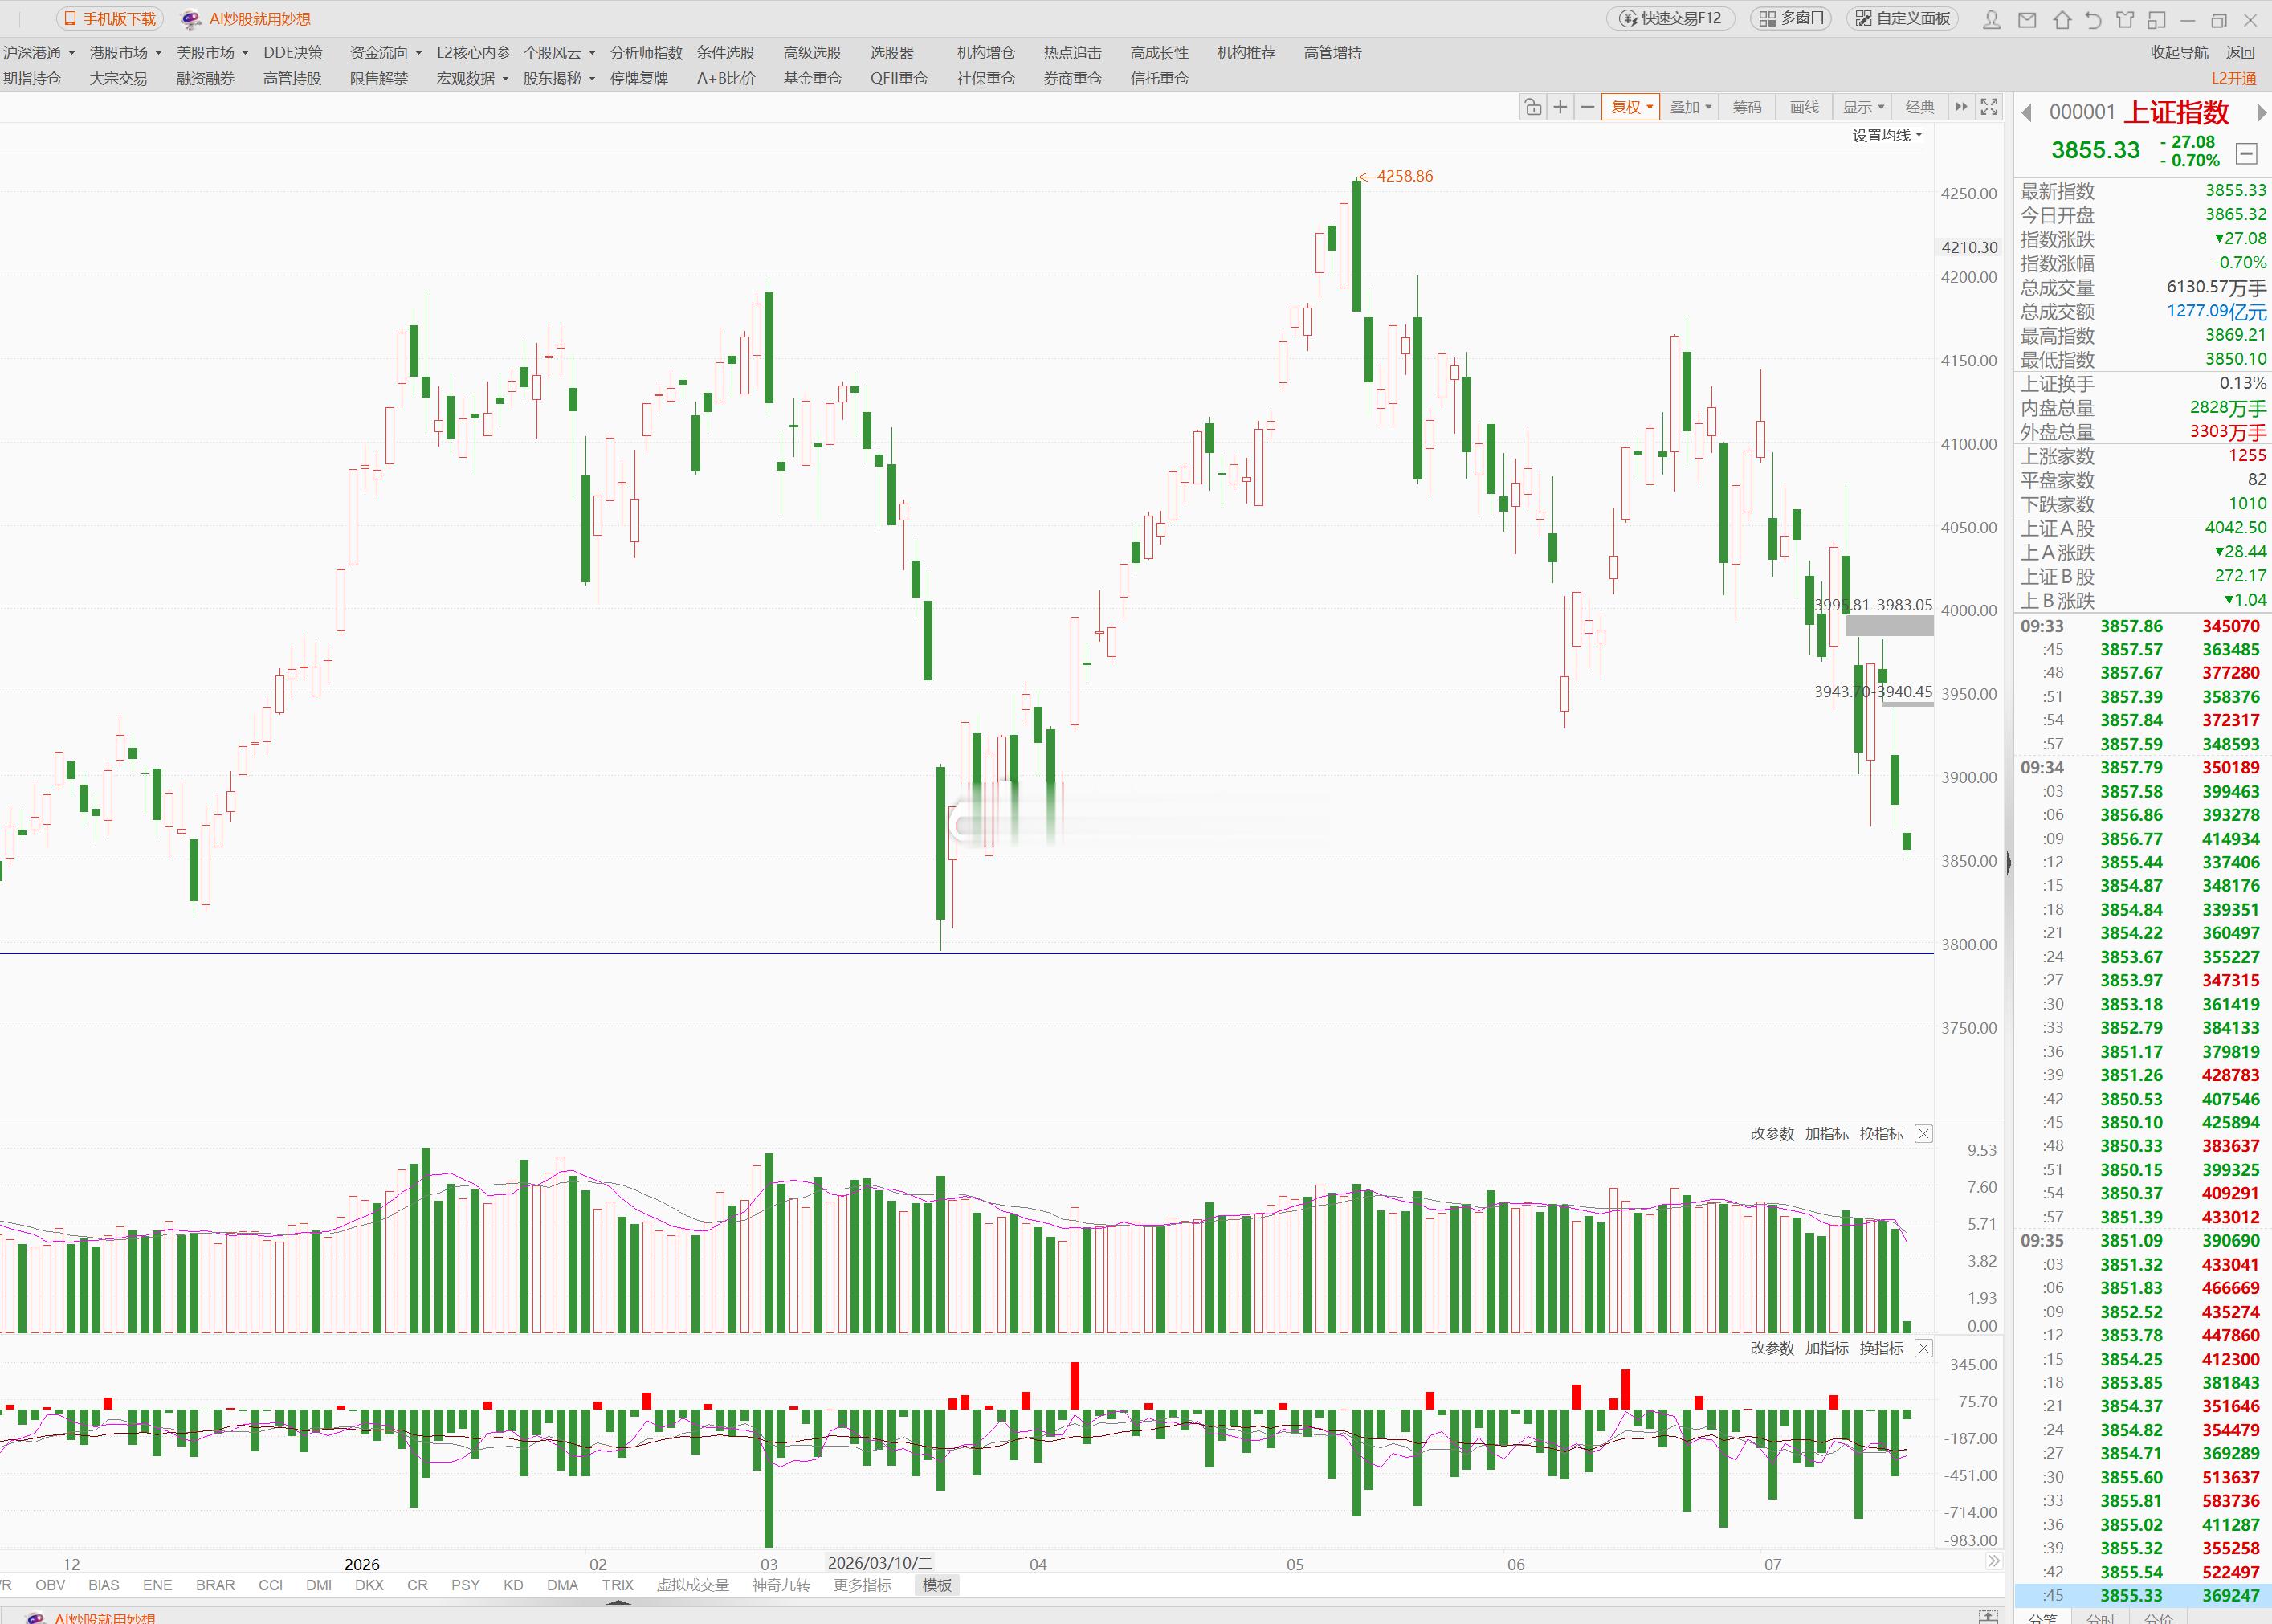Switch to the 分时 tab

click(x=2100, y=1617)
